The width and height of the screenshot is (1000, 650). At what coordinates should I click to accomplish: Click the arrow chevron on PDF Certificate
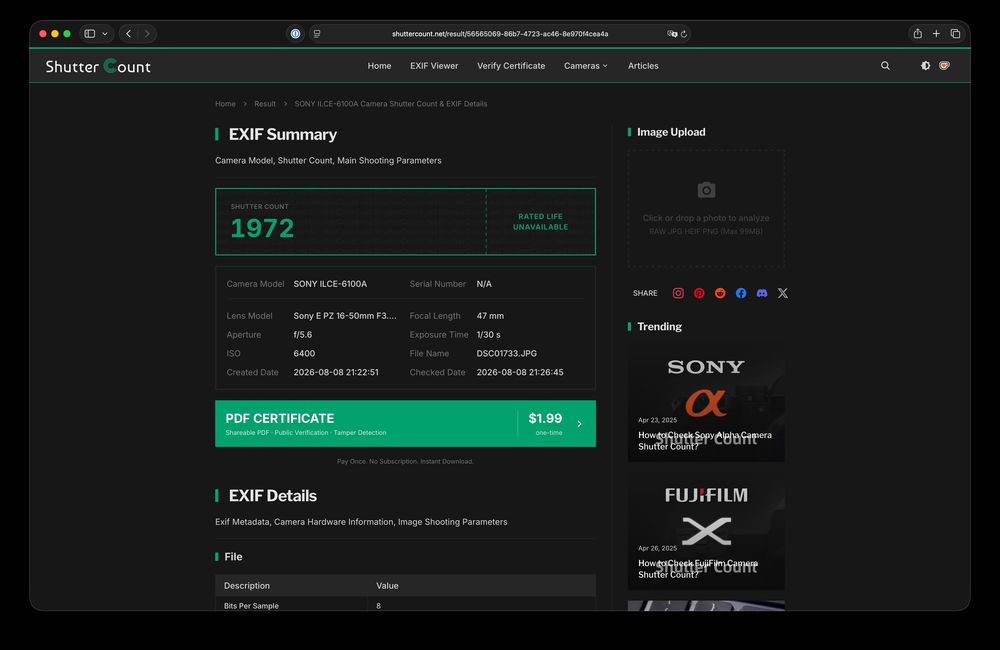coord(579,424)
